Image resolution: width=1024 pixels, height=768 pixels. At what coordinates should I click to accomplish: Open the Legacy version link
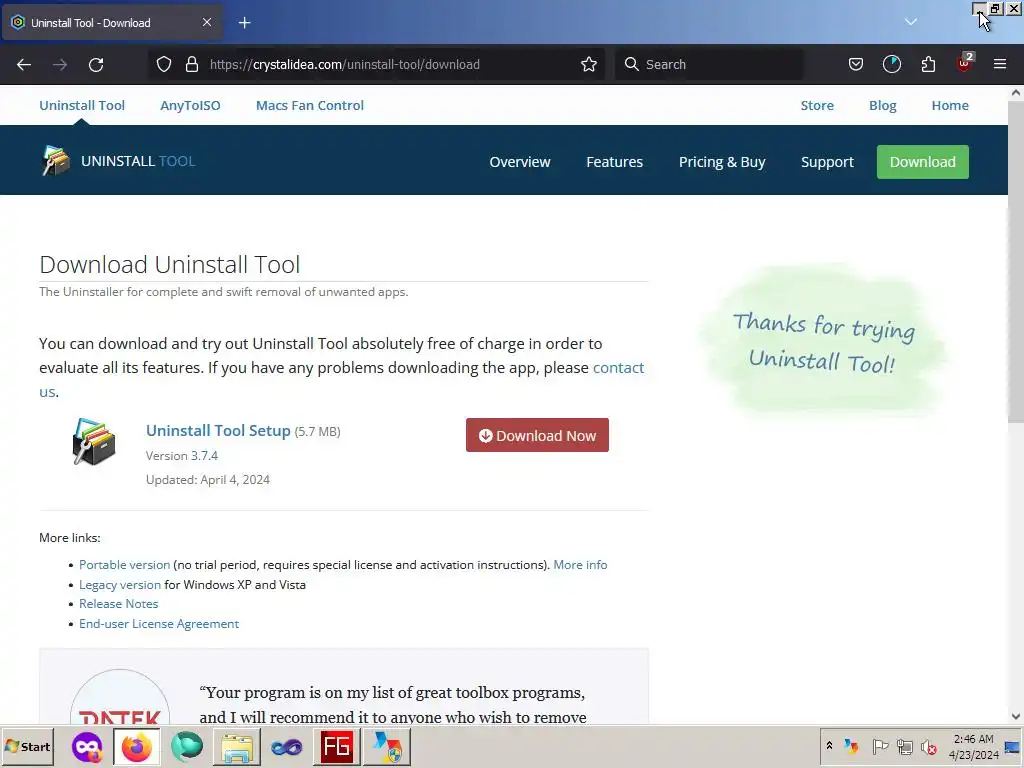pyautogui.click(x=120, y=584)
